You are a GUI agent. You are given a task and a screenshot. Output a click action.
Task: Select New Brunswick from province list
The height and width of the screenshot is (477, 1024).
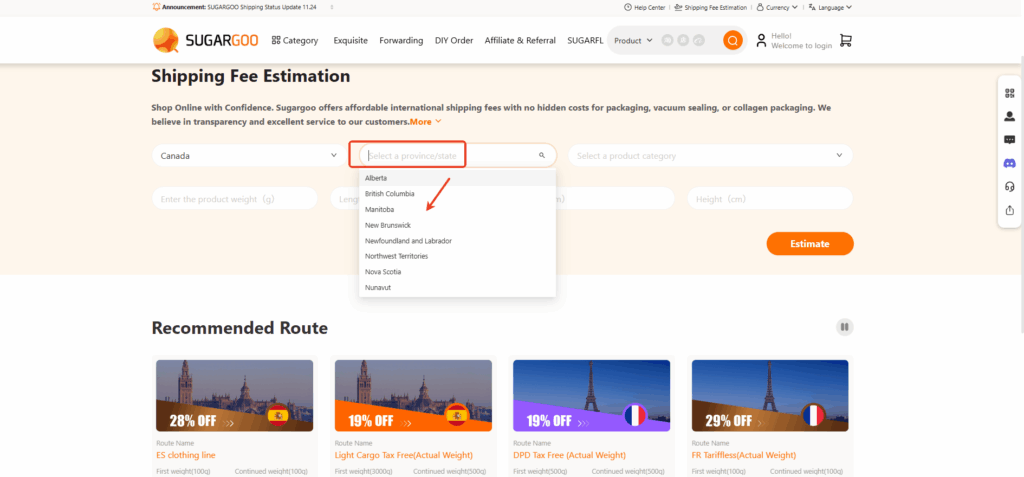tap(457, 225)
